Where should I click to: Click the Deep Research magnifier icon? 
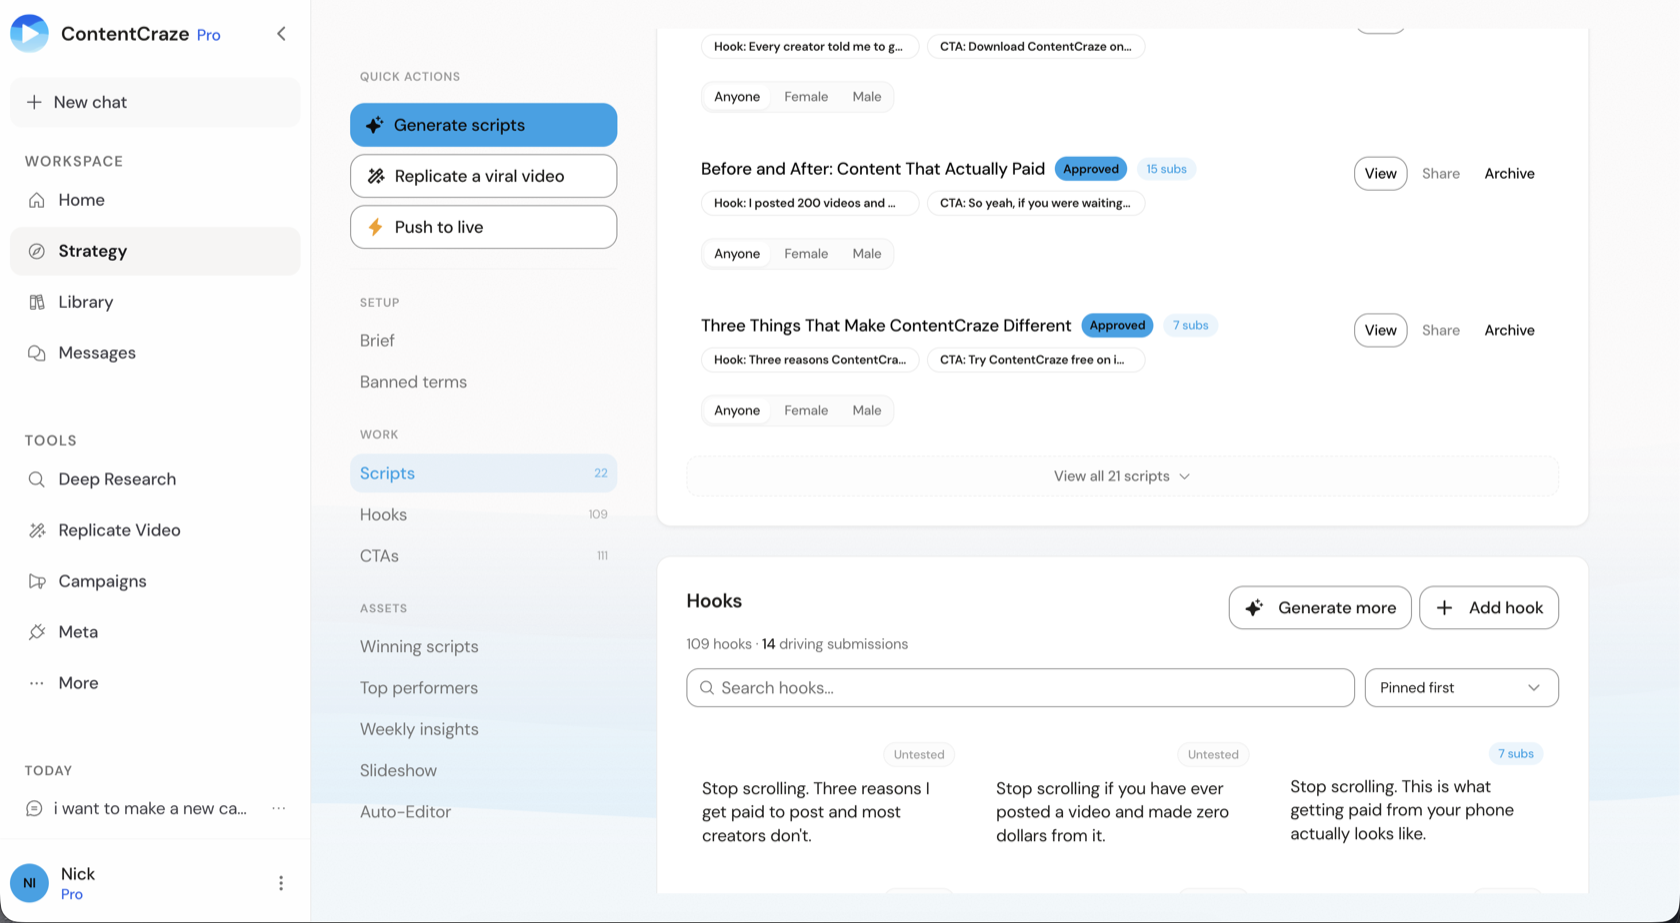pos(37,479)
